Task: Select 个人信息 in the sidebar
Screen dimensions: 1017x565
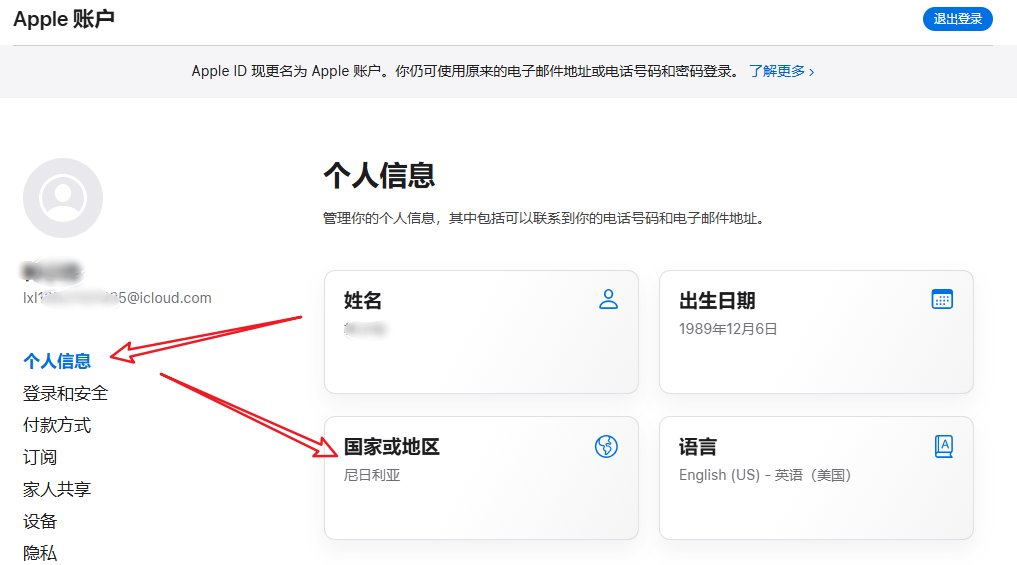Action: pyautogui.click(x=57, y=361)
